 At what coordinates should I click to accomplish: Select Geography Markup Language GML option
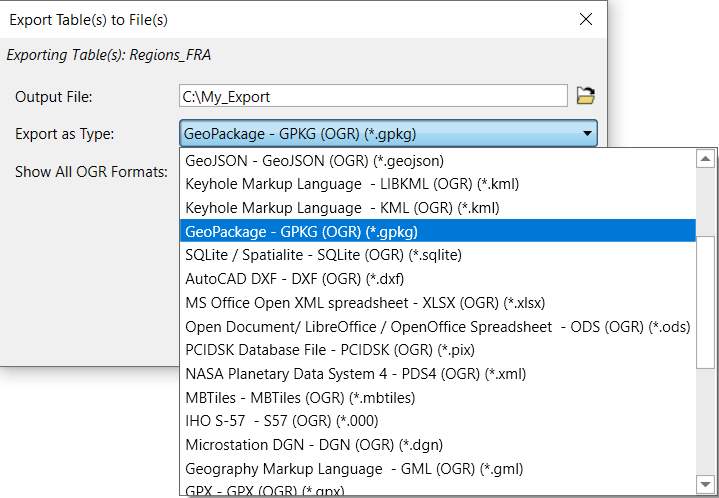[x=438, y=469]
